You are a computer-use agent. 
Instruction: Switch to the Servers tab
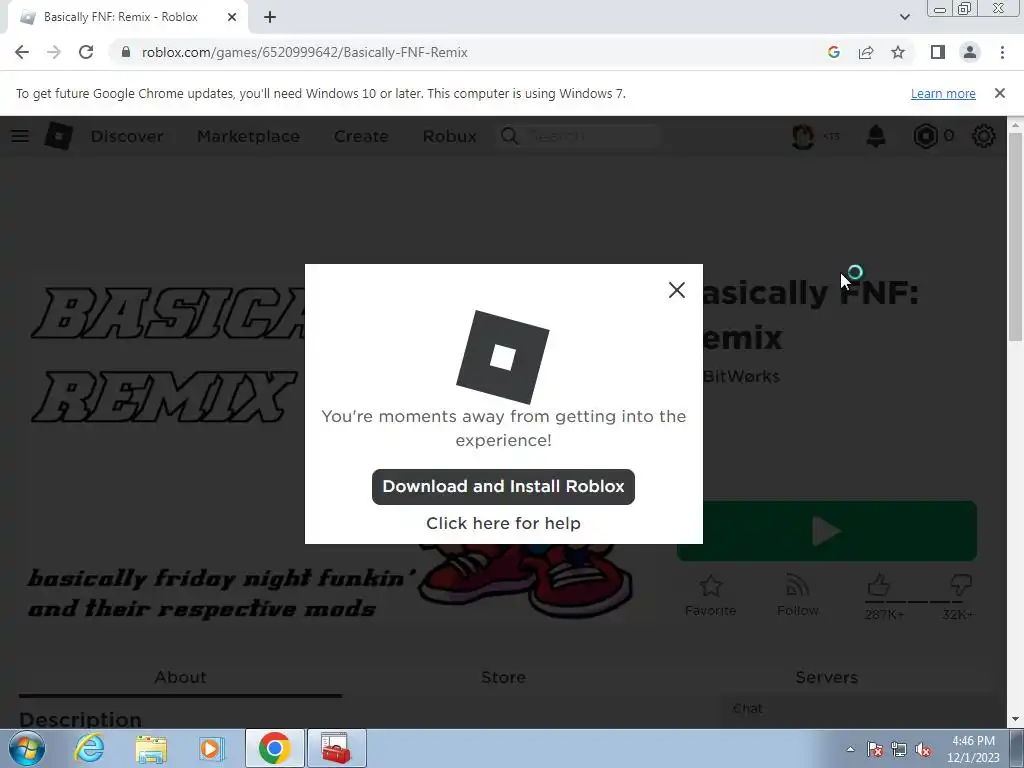point(826,677)
